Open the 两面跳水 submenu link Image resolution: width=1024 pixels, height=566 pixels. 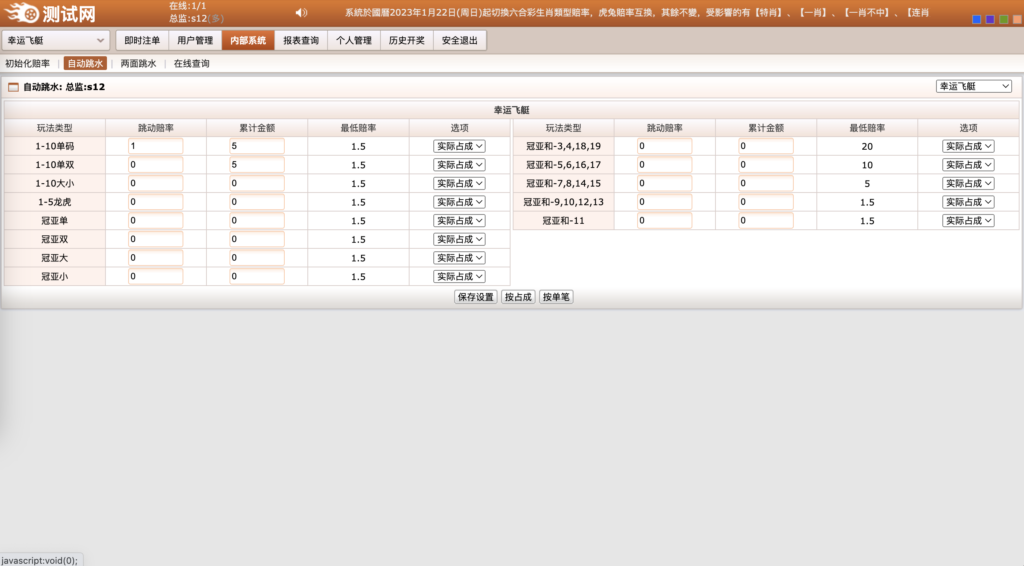[138, 63]
